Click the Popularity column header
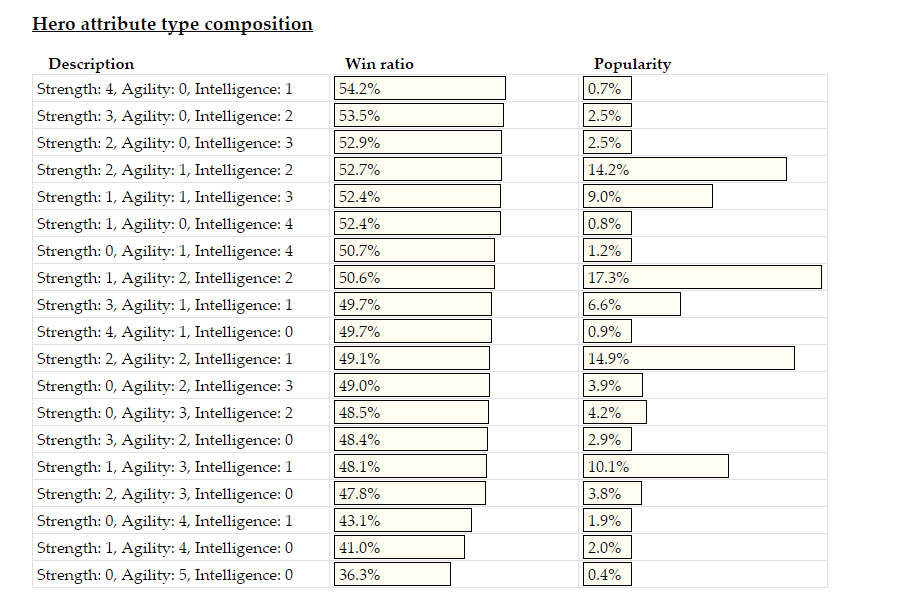Screen dimensions: 900x602 click(632, 64)
